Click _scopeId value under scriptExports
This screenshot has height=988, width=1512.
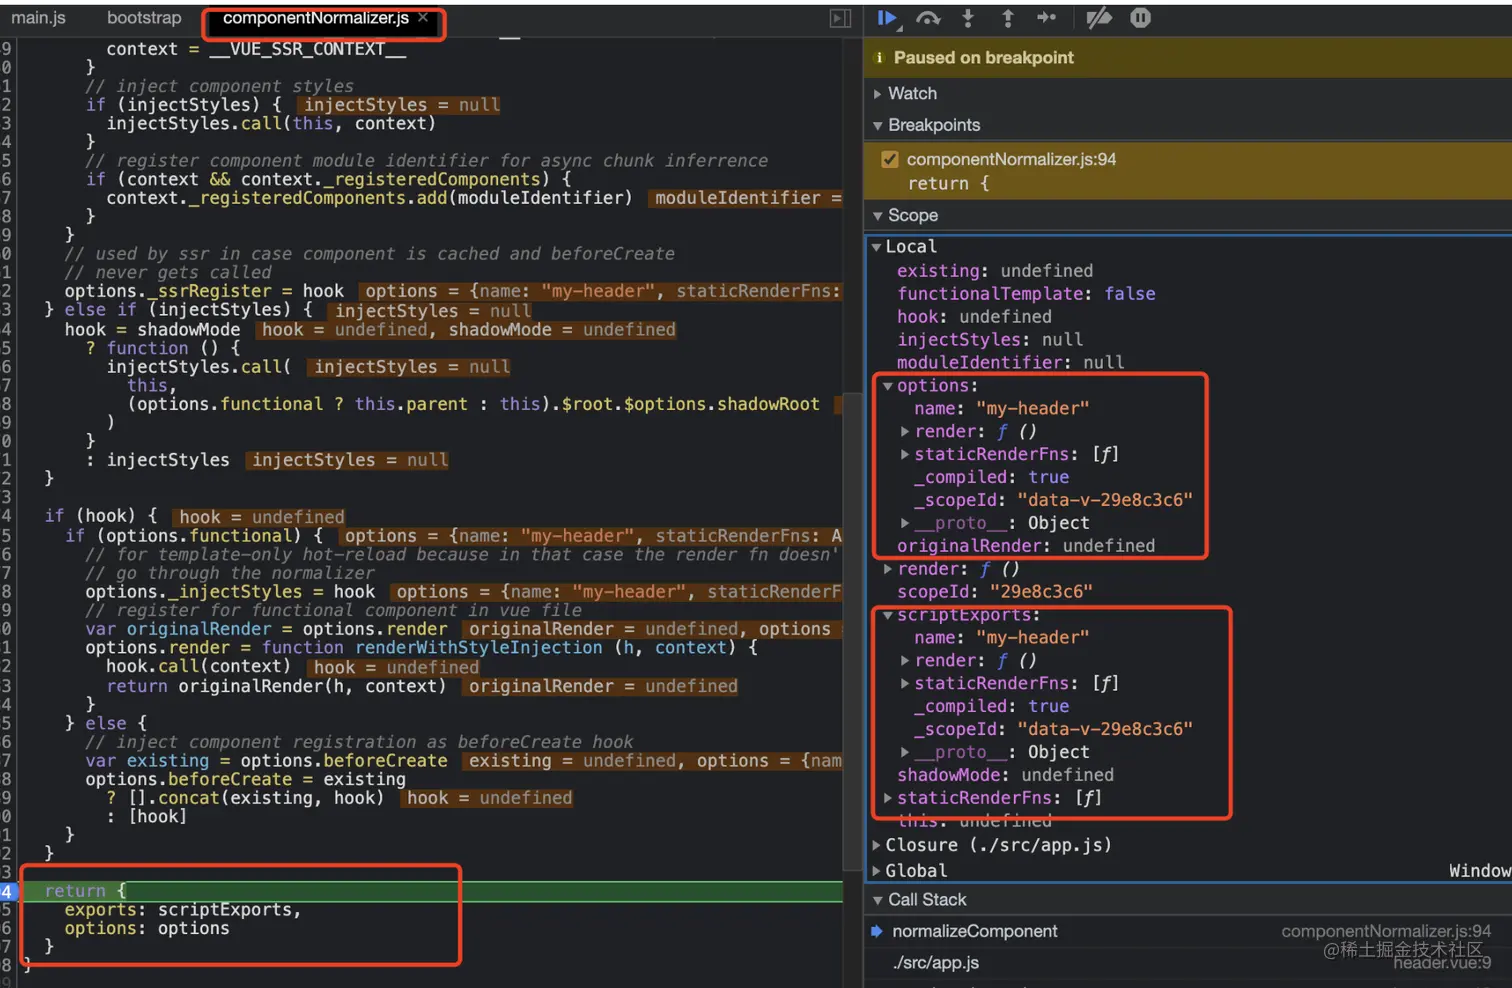tap(1104, 729)
